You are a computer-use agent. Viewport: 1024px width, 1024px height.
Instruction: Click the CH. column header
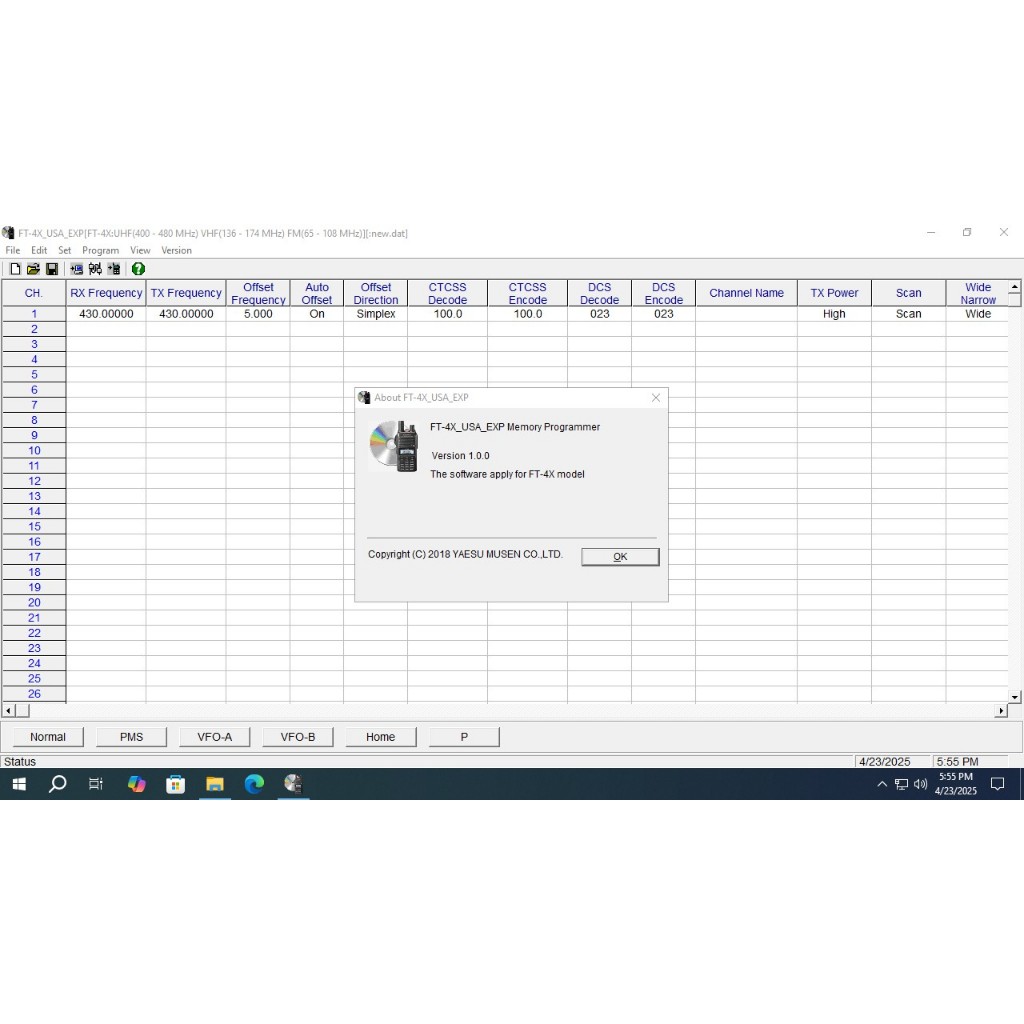(x=34, y=293)
